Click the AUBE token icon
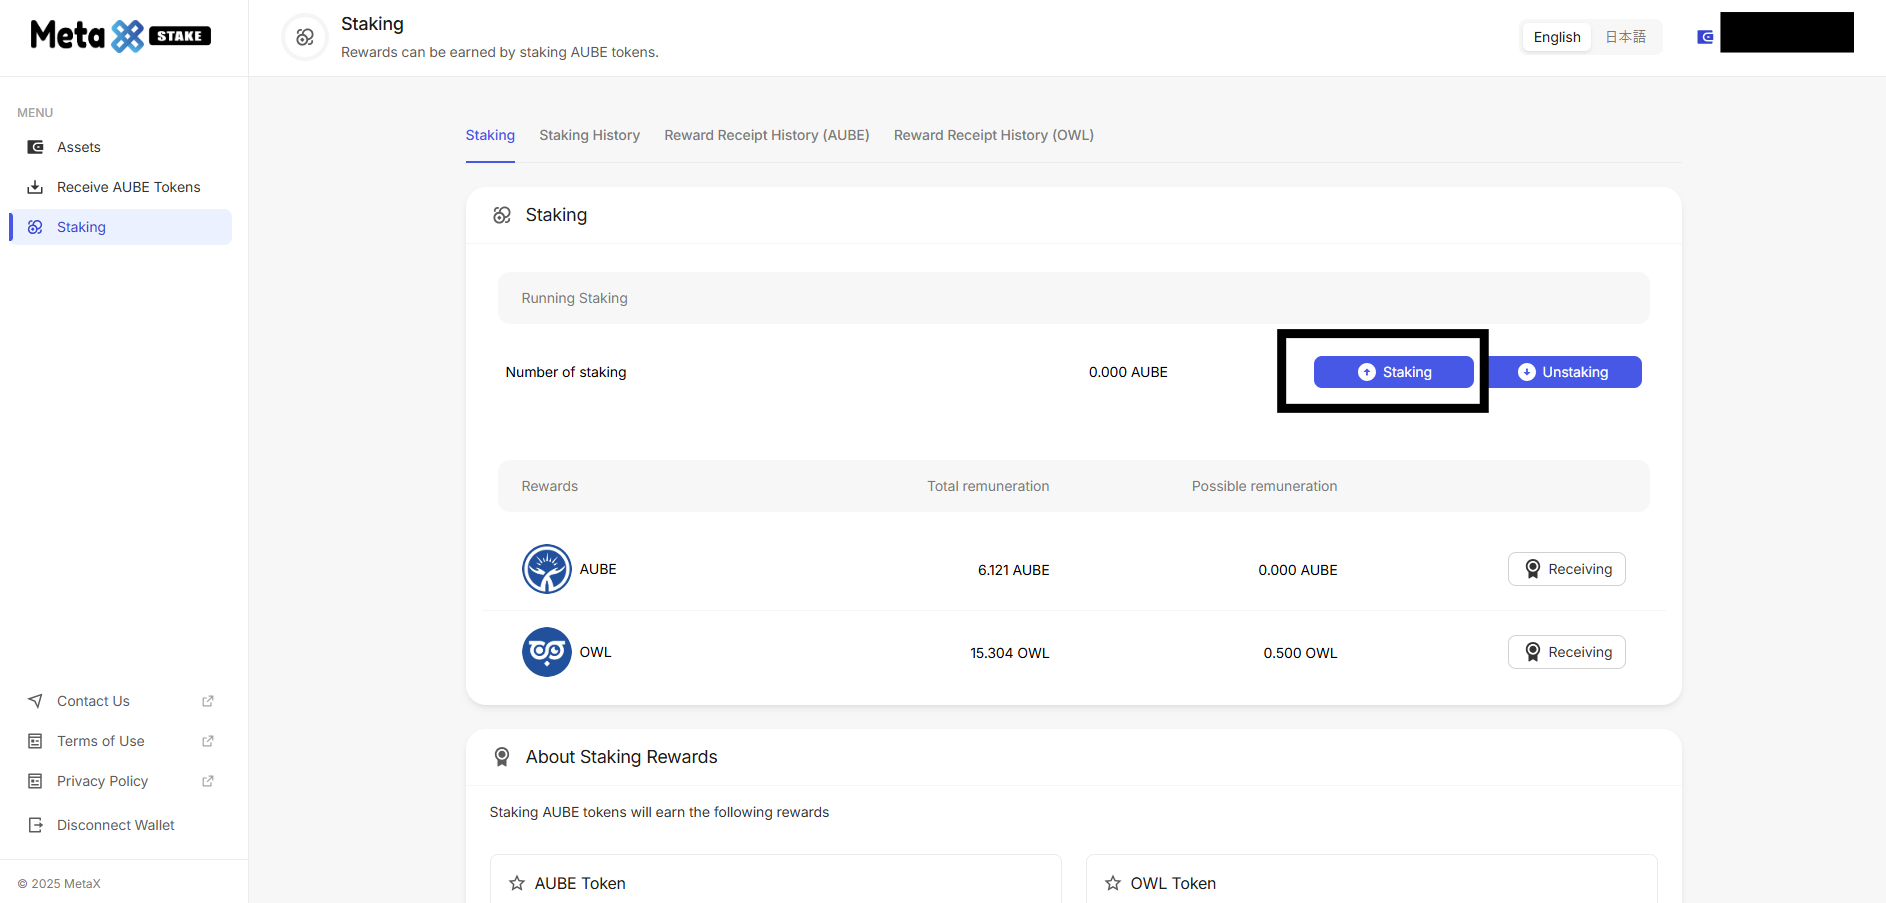This screenshot has width=1886, height=903. pos(546,569)
